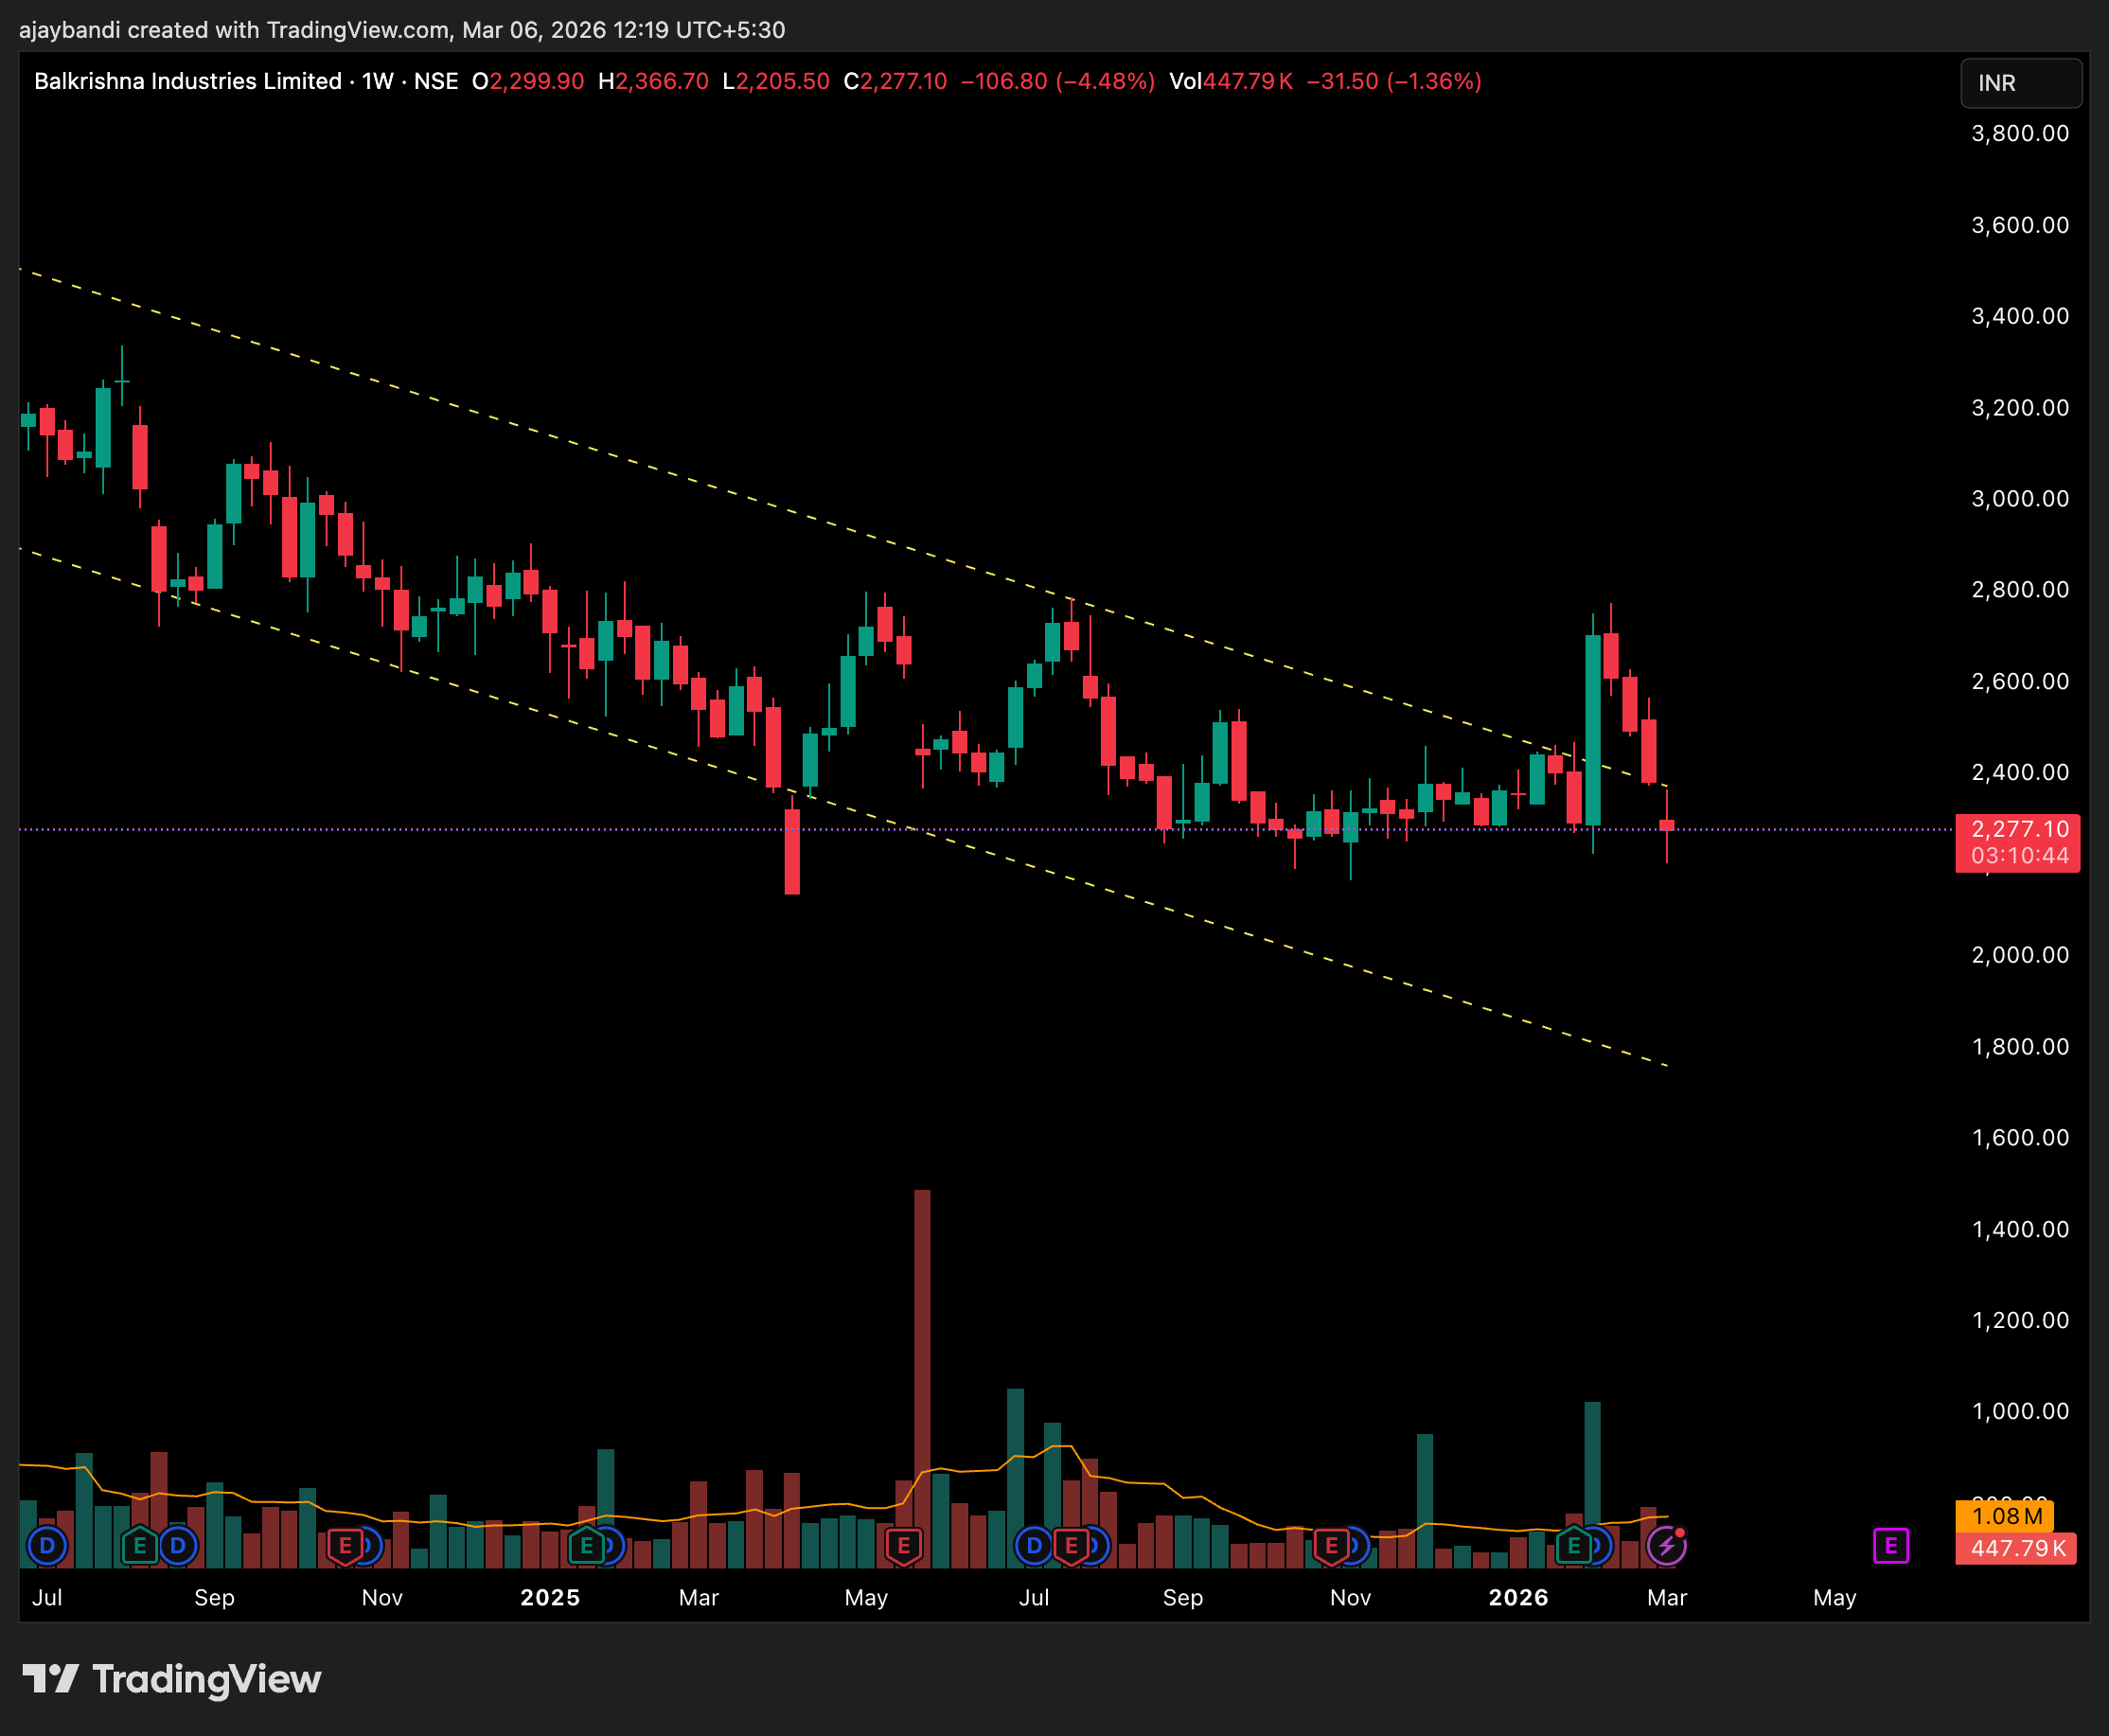The image size is (2109, 1736).
Task: Click the 3,400.00 price axis label
Action: pyautogui.click(x=2020, y=316)
